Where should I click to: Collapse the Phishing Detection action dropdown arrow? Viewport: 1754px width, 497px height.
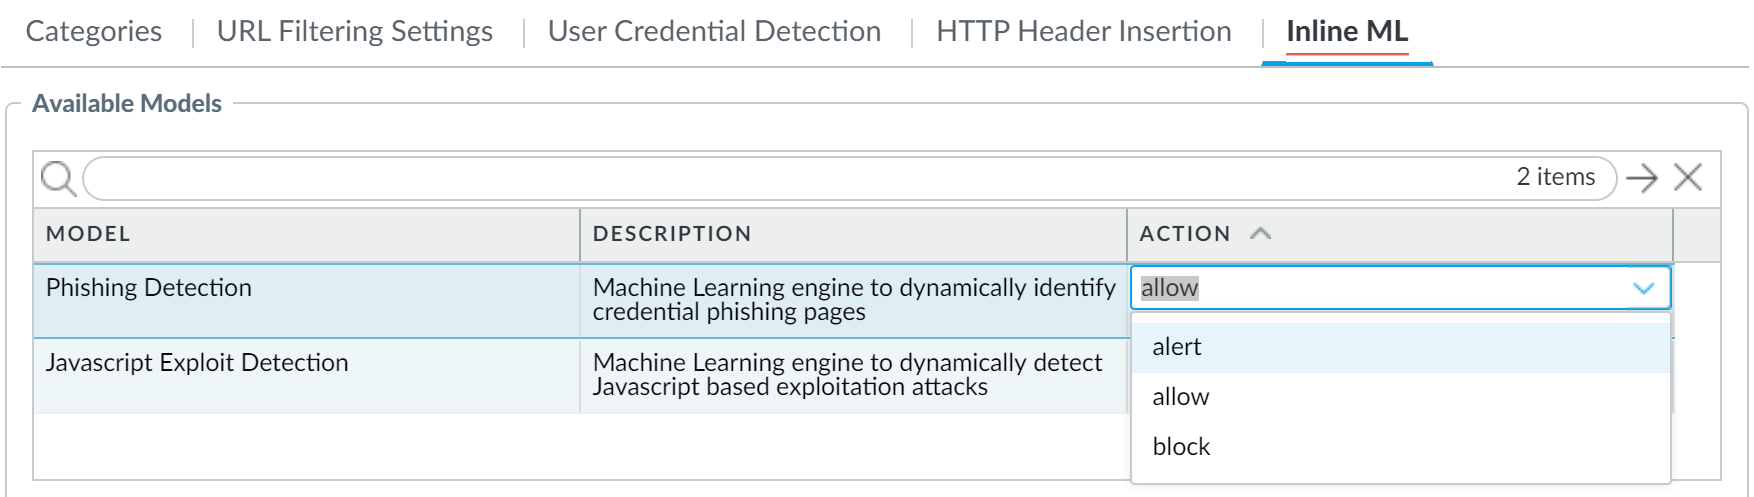click(x=1643, y=288)
